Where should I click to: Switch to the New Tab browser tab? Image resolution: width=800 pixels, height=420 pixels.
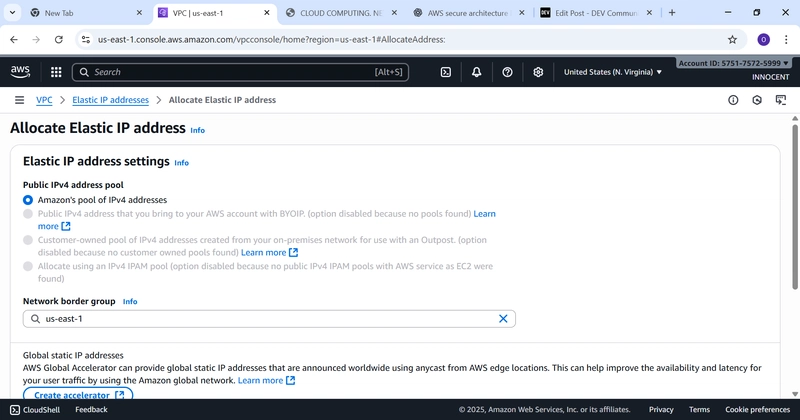coord(84,13)
